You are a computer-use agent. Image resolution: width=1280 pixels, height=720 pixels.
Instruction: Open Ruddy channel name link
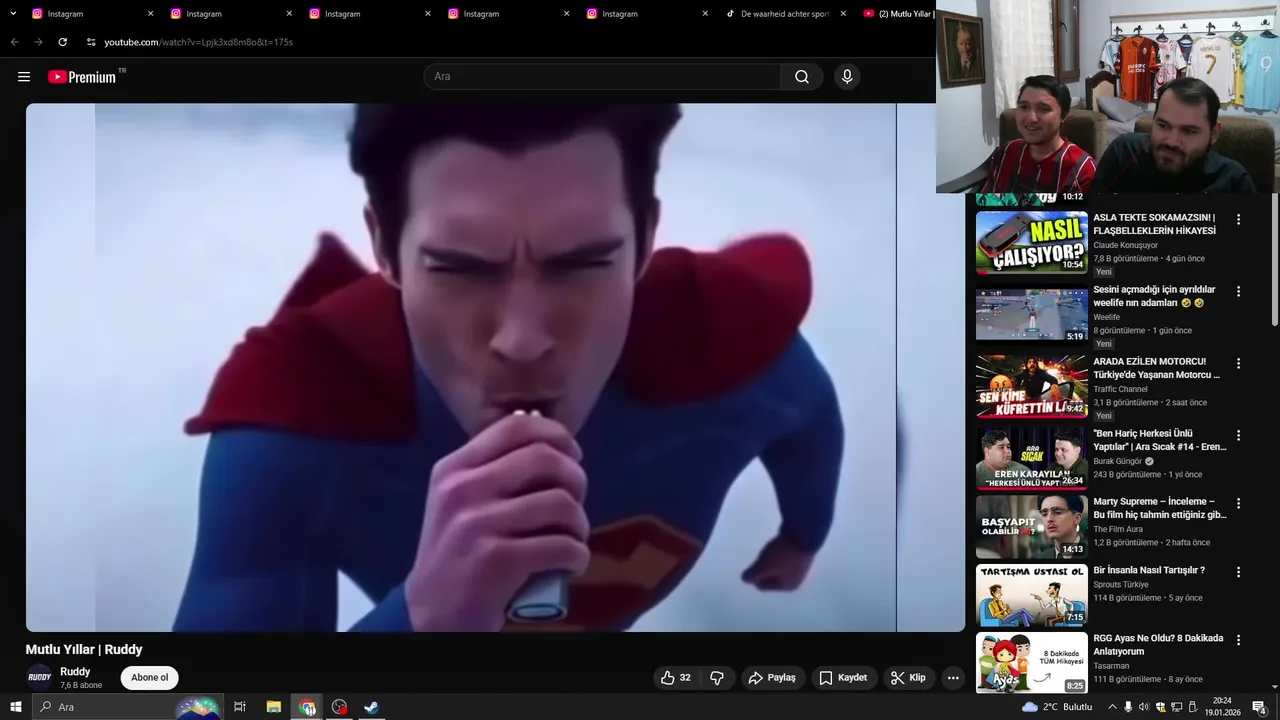coord(75,672)
